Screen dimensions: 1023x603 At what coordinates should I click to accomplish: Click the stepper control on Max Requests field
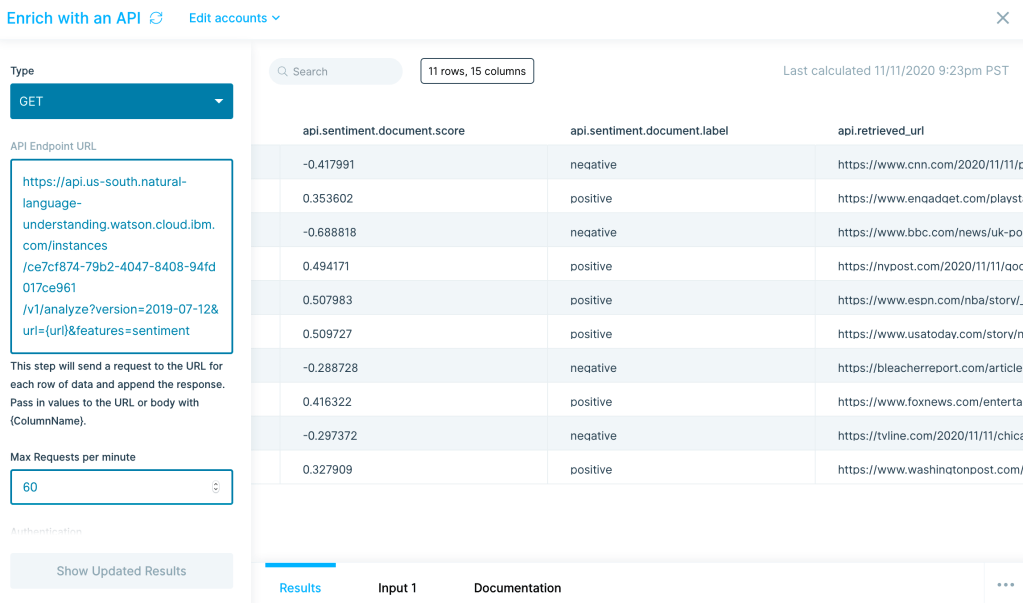pos(214,487)
